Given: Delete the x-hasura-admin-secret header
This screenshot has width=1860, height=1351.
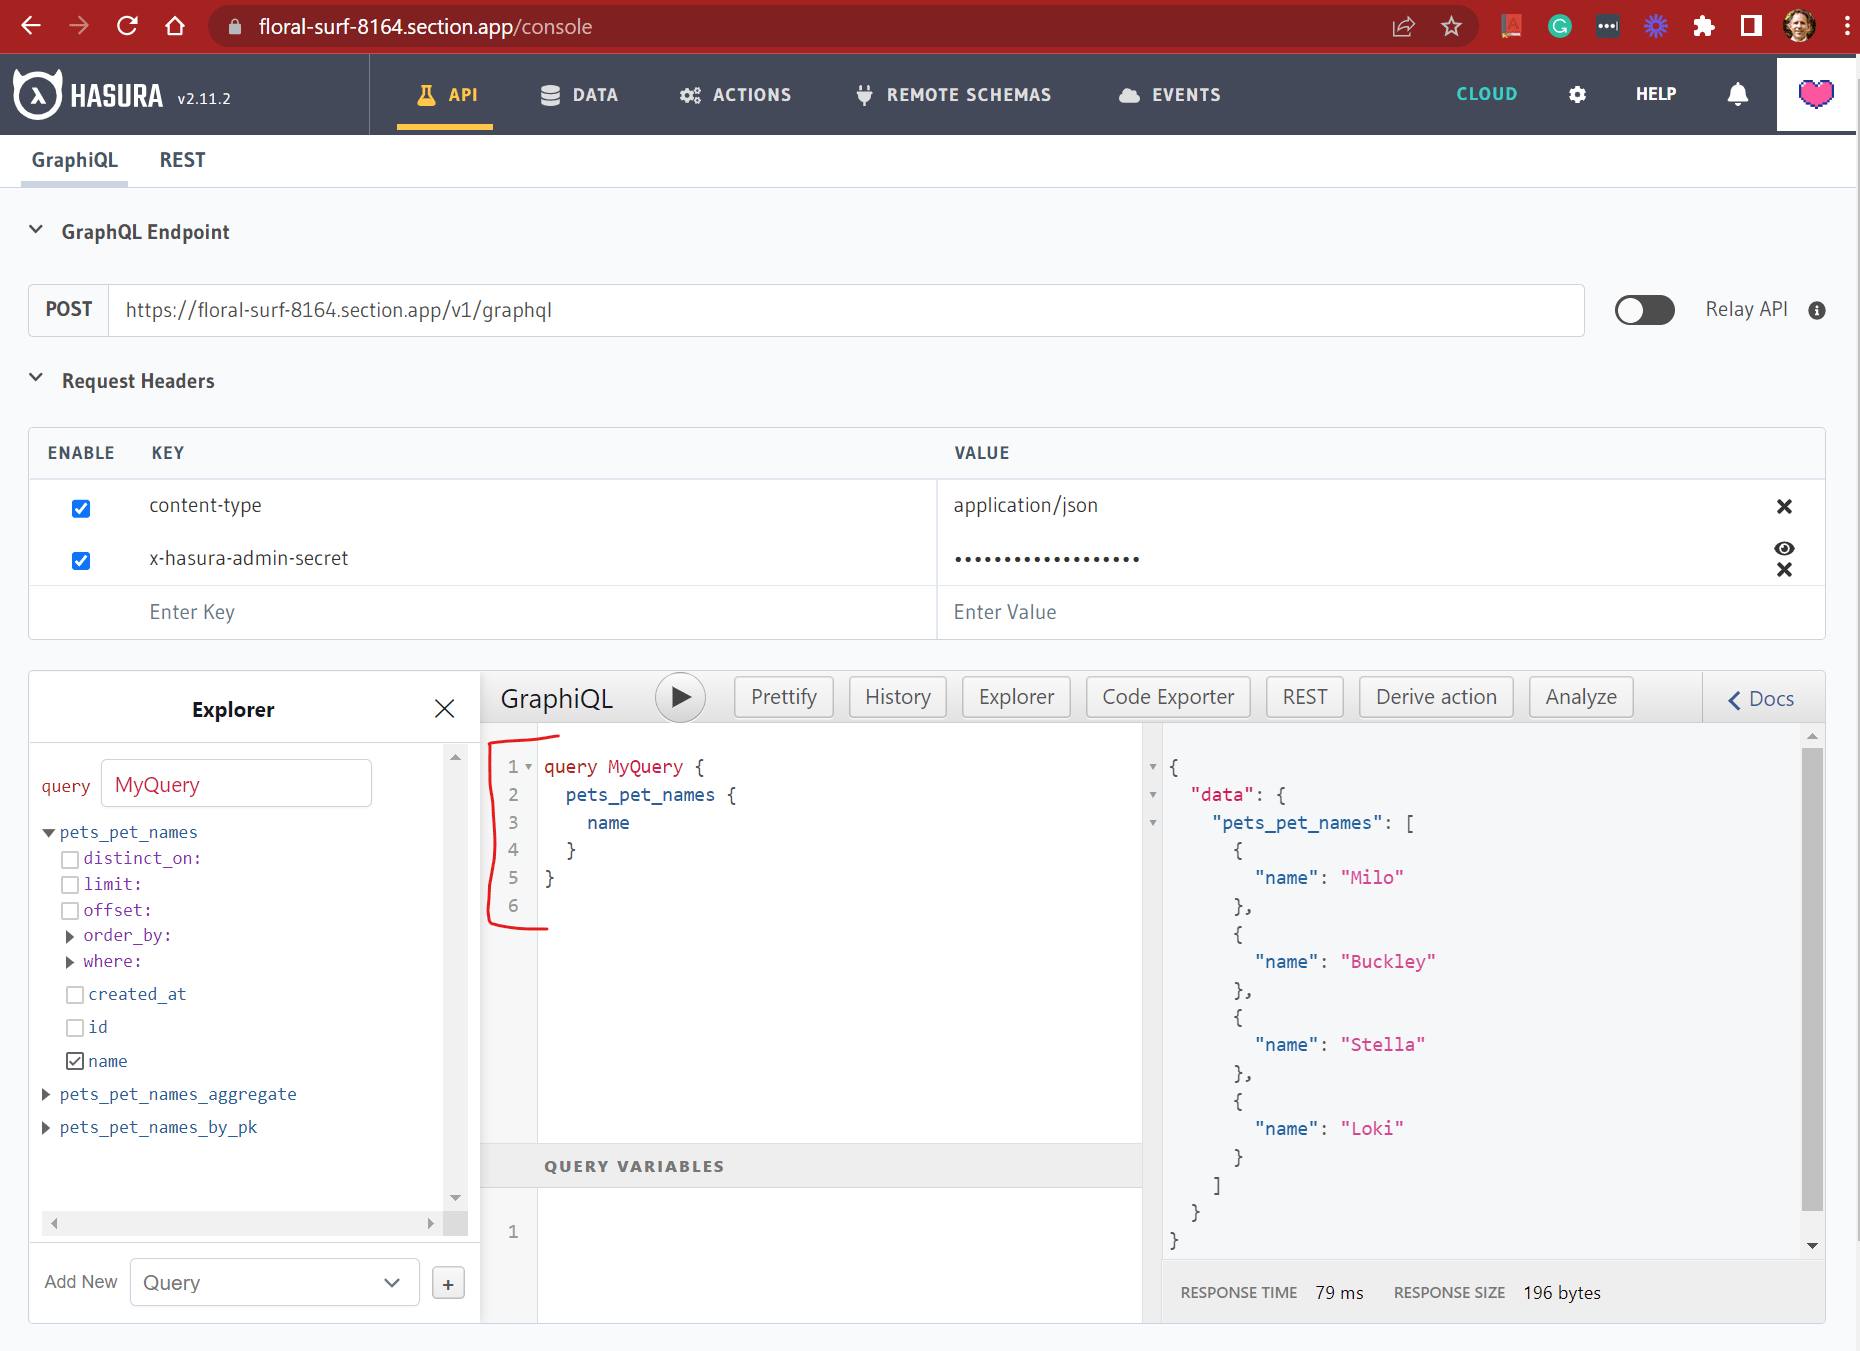Looking at the screenshot, I should pos(1784,570).
